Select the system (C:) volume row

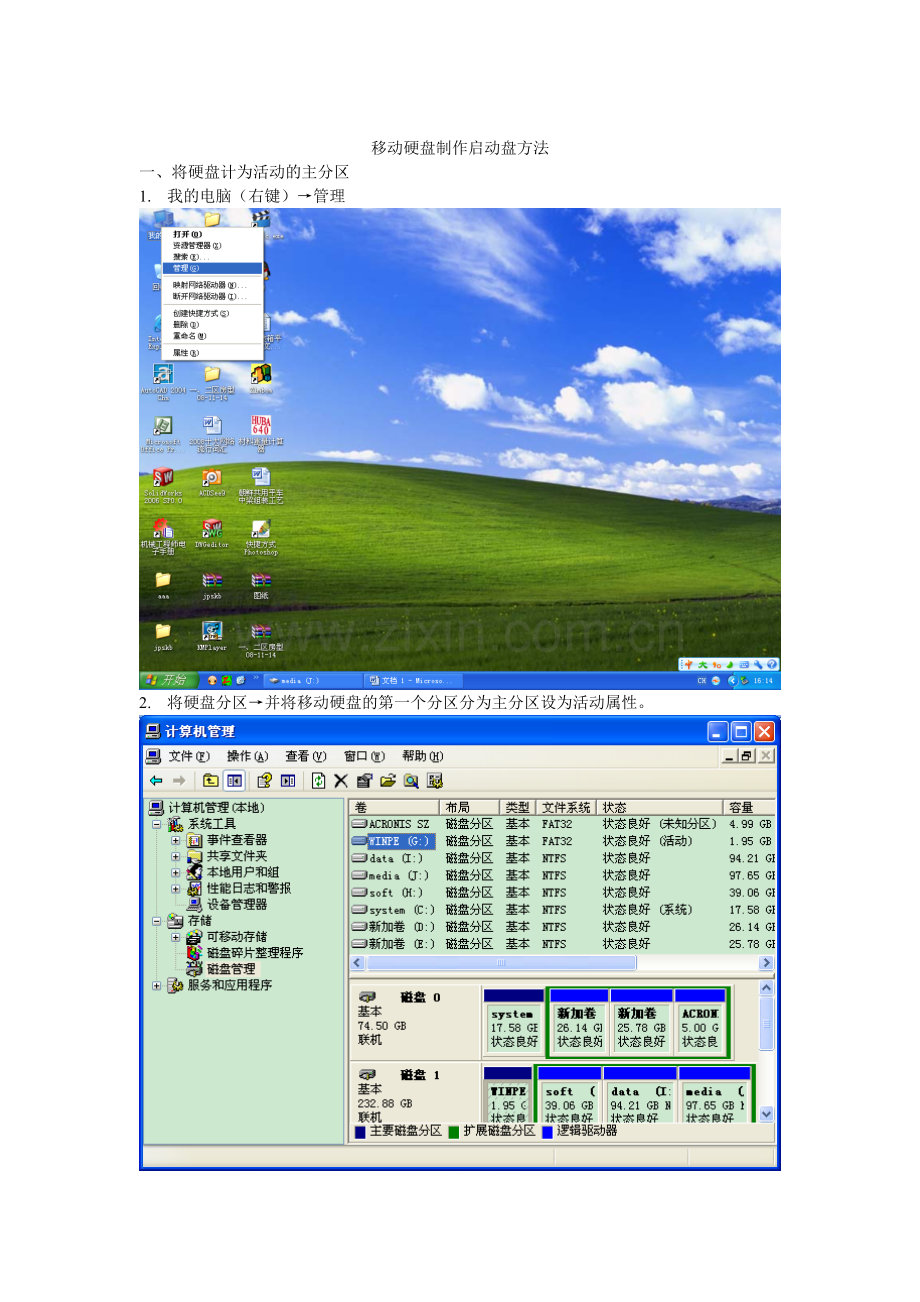[562, 910]
